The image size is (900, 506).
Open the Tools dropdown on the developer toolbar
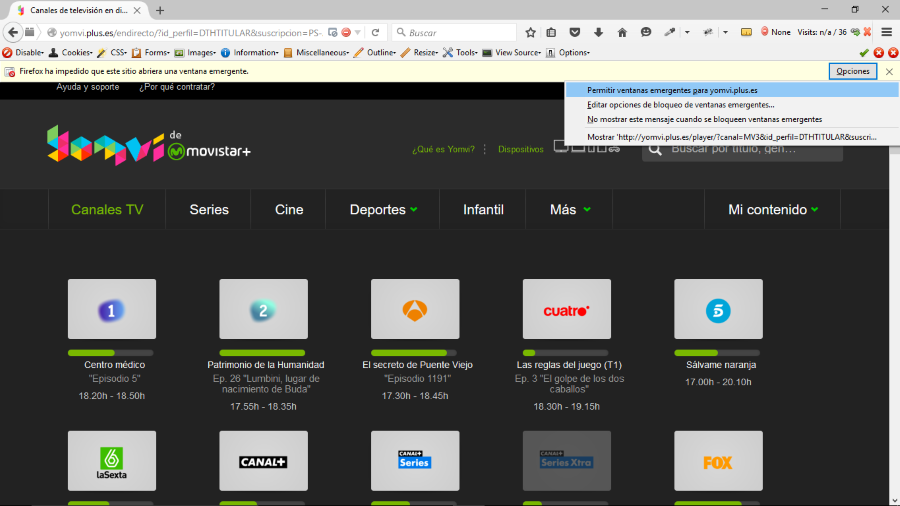pyautogui.click(x=460, y=53)
